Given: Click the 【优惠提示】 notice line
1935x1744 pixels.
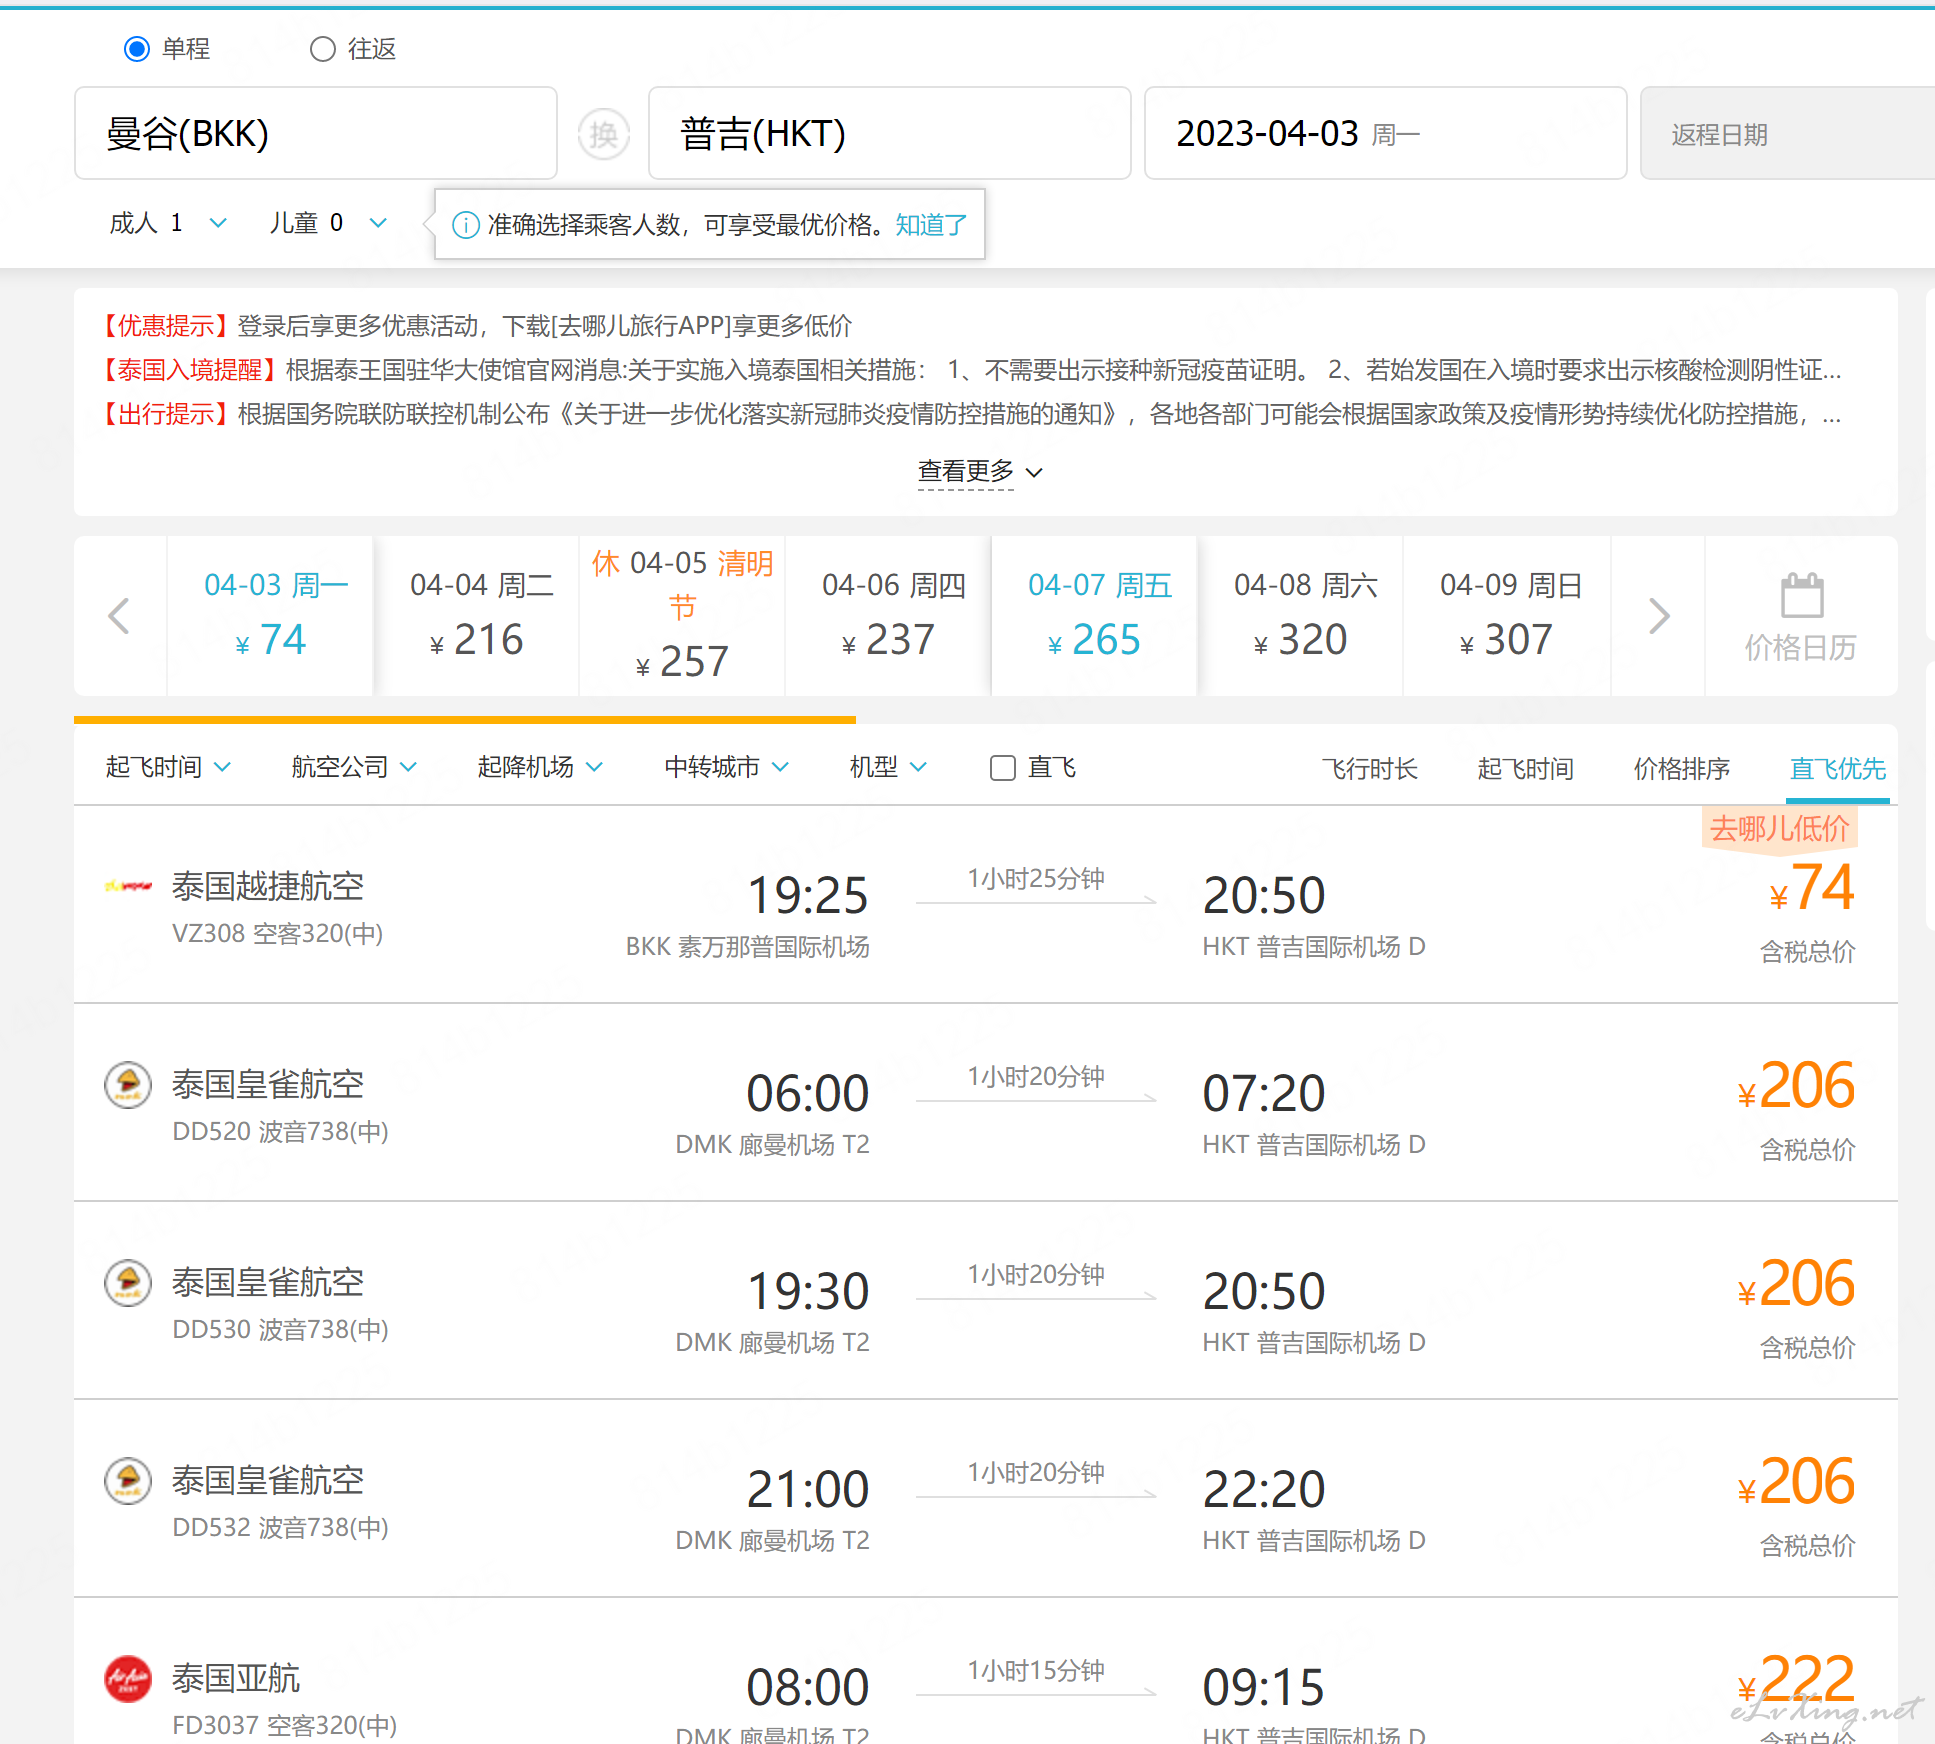Looking at the screenshot, I should coord(474,326).
